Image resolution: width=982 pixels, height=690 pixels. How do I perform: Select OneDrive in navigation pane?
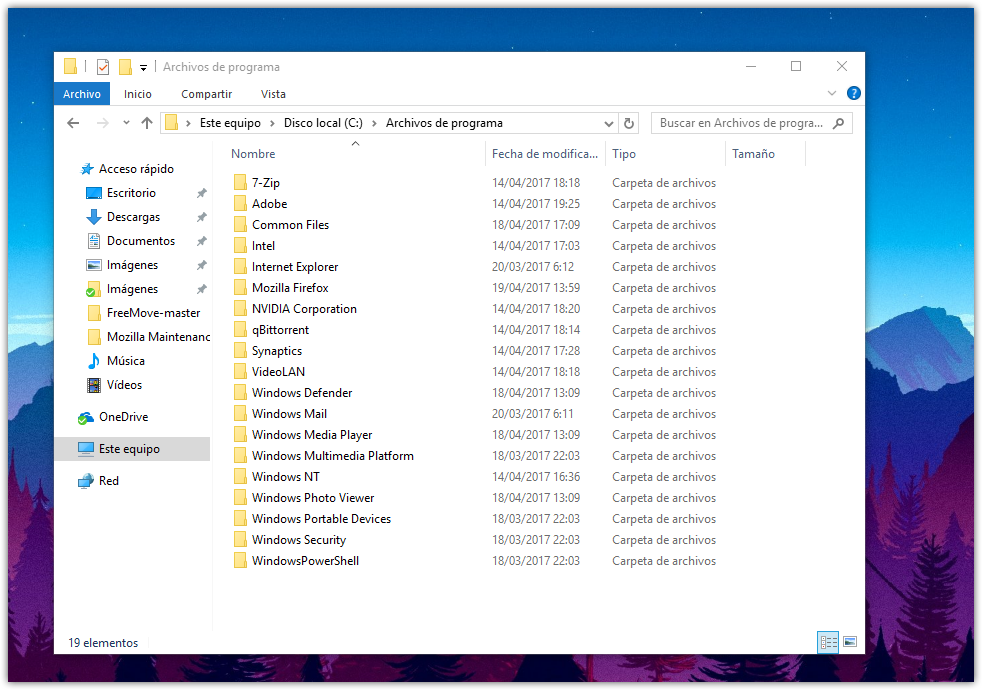(x=123, y=417)
